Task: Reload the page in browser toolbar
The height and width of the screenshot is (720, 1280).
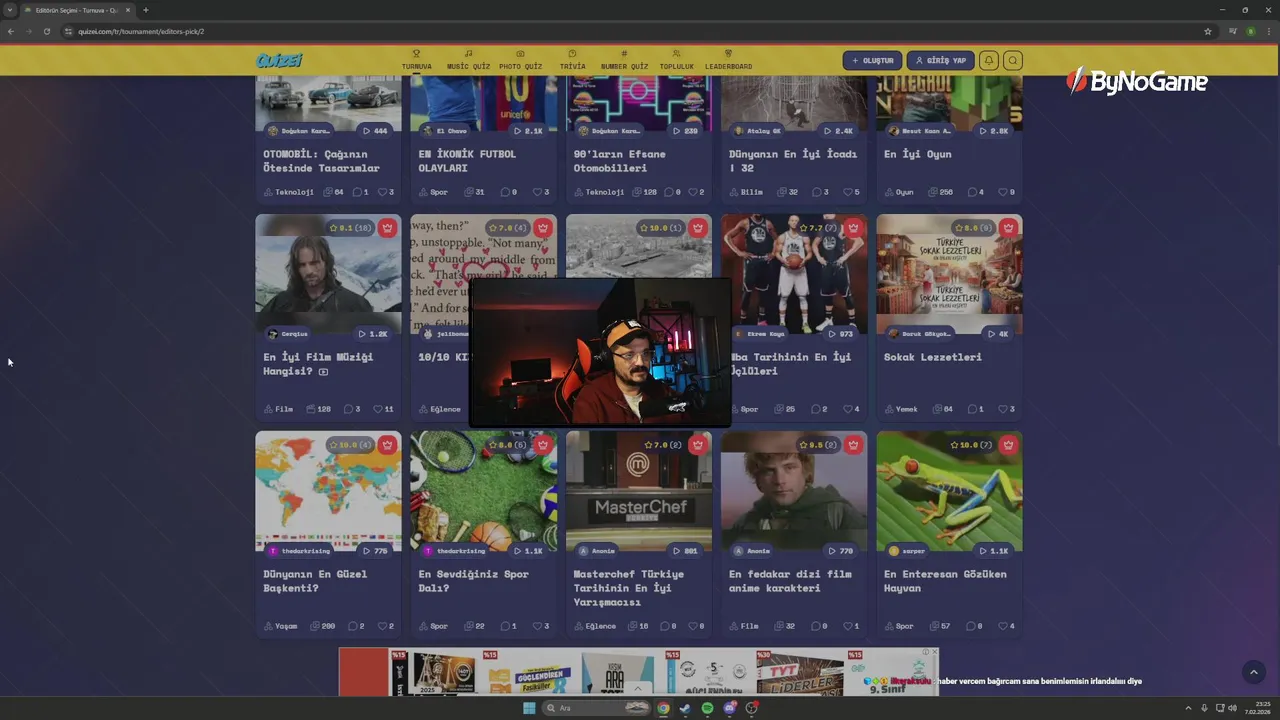Action: pyautogui.click(x=46, y=31)
